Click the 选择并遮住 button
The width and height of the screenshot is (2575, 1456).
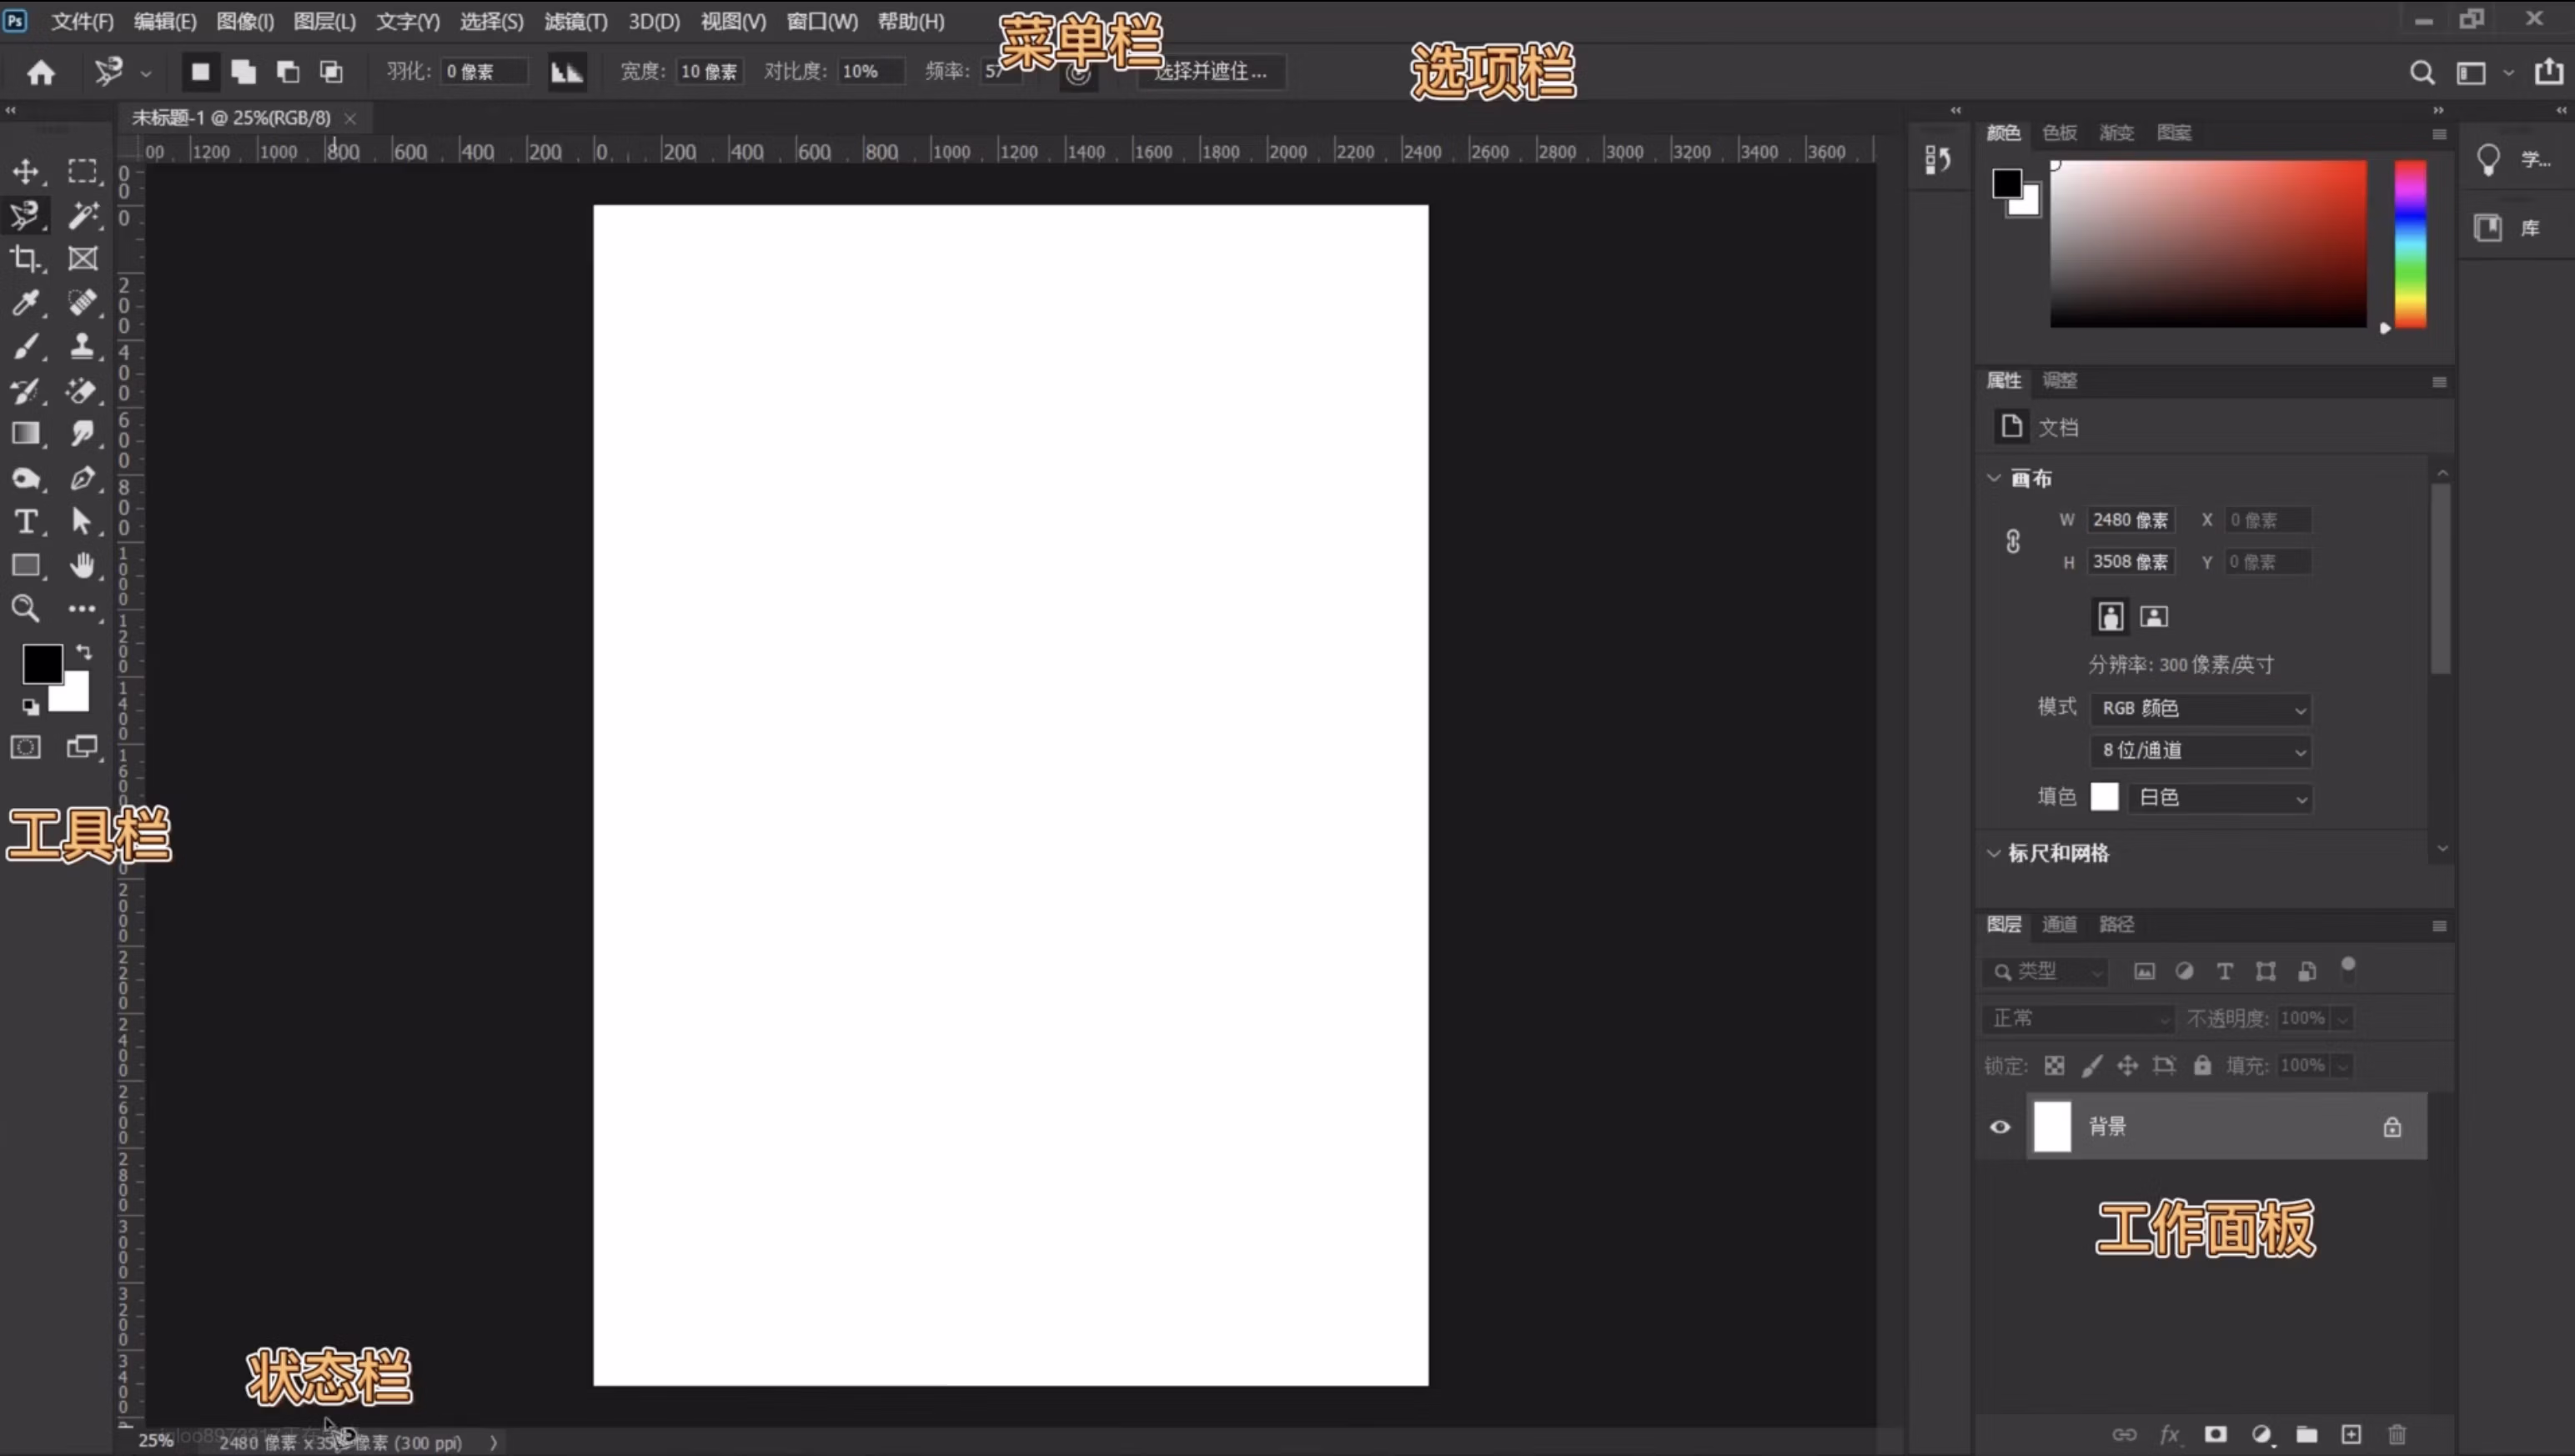(x=1211, y=71)
